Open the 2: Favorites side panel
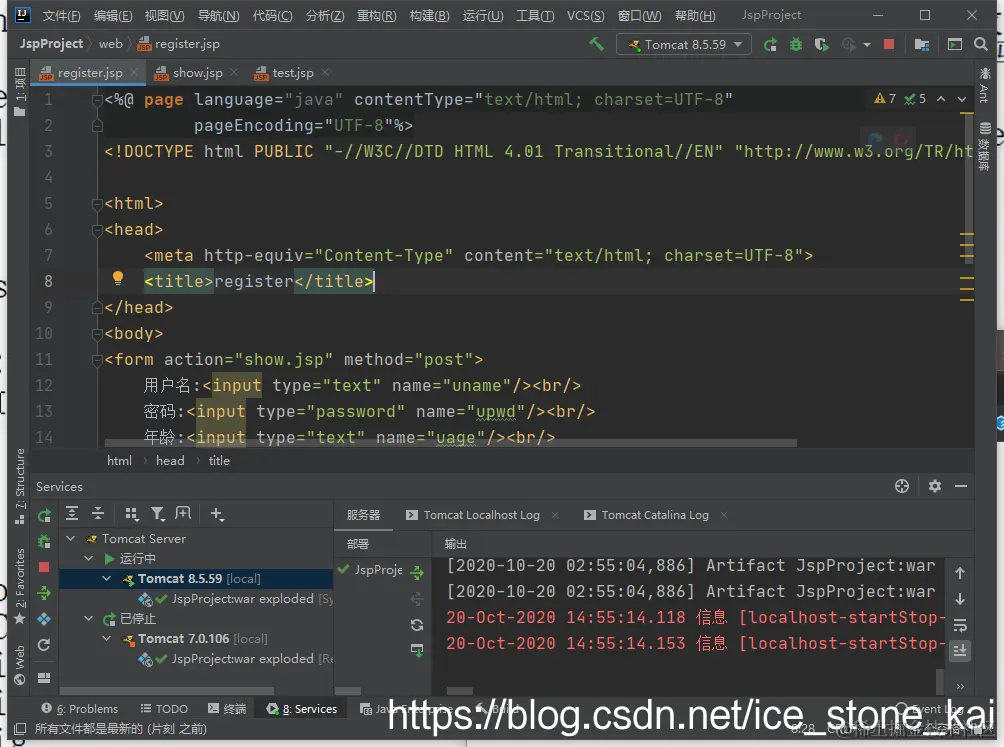 point(20,586)
